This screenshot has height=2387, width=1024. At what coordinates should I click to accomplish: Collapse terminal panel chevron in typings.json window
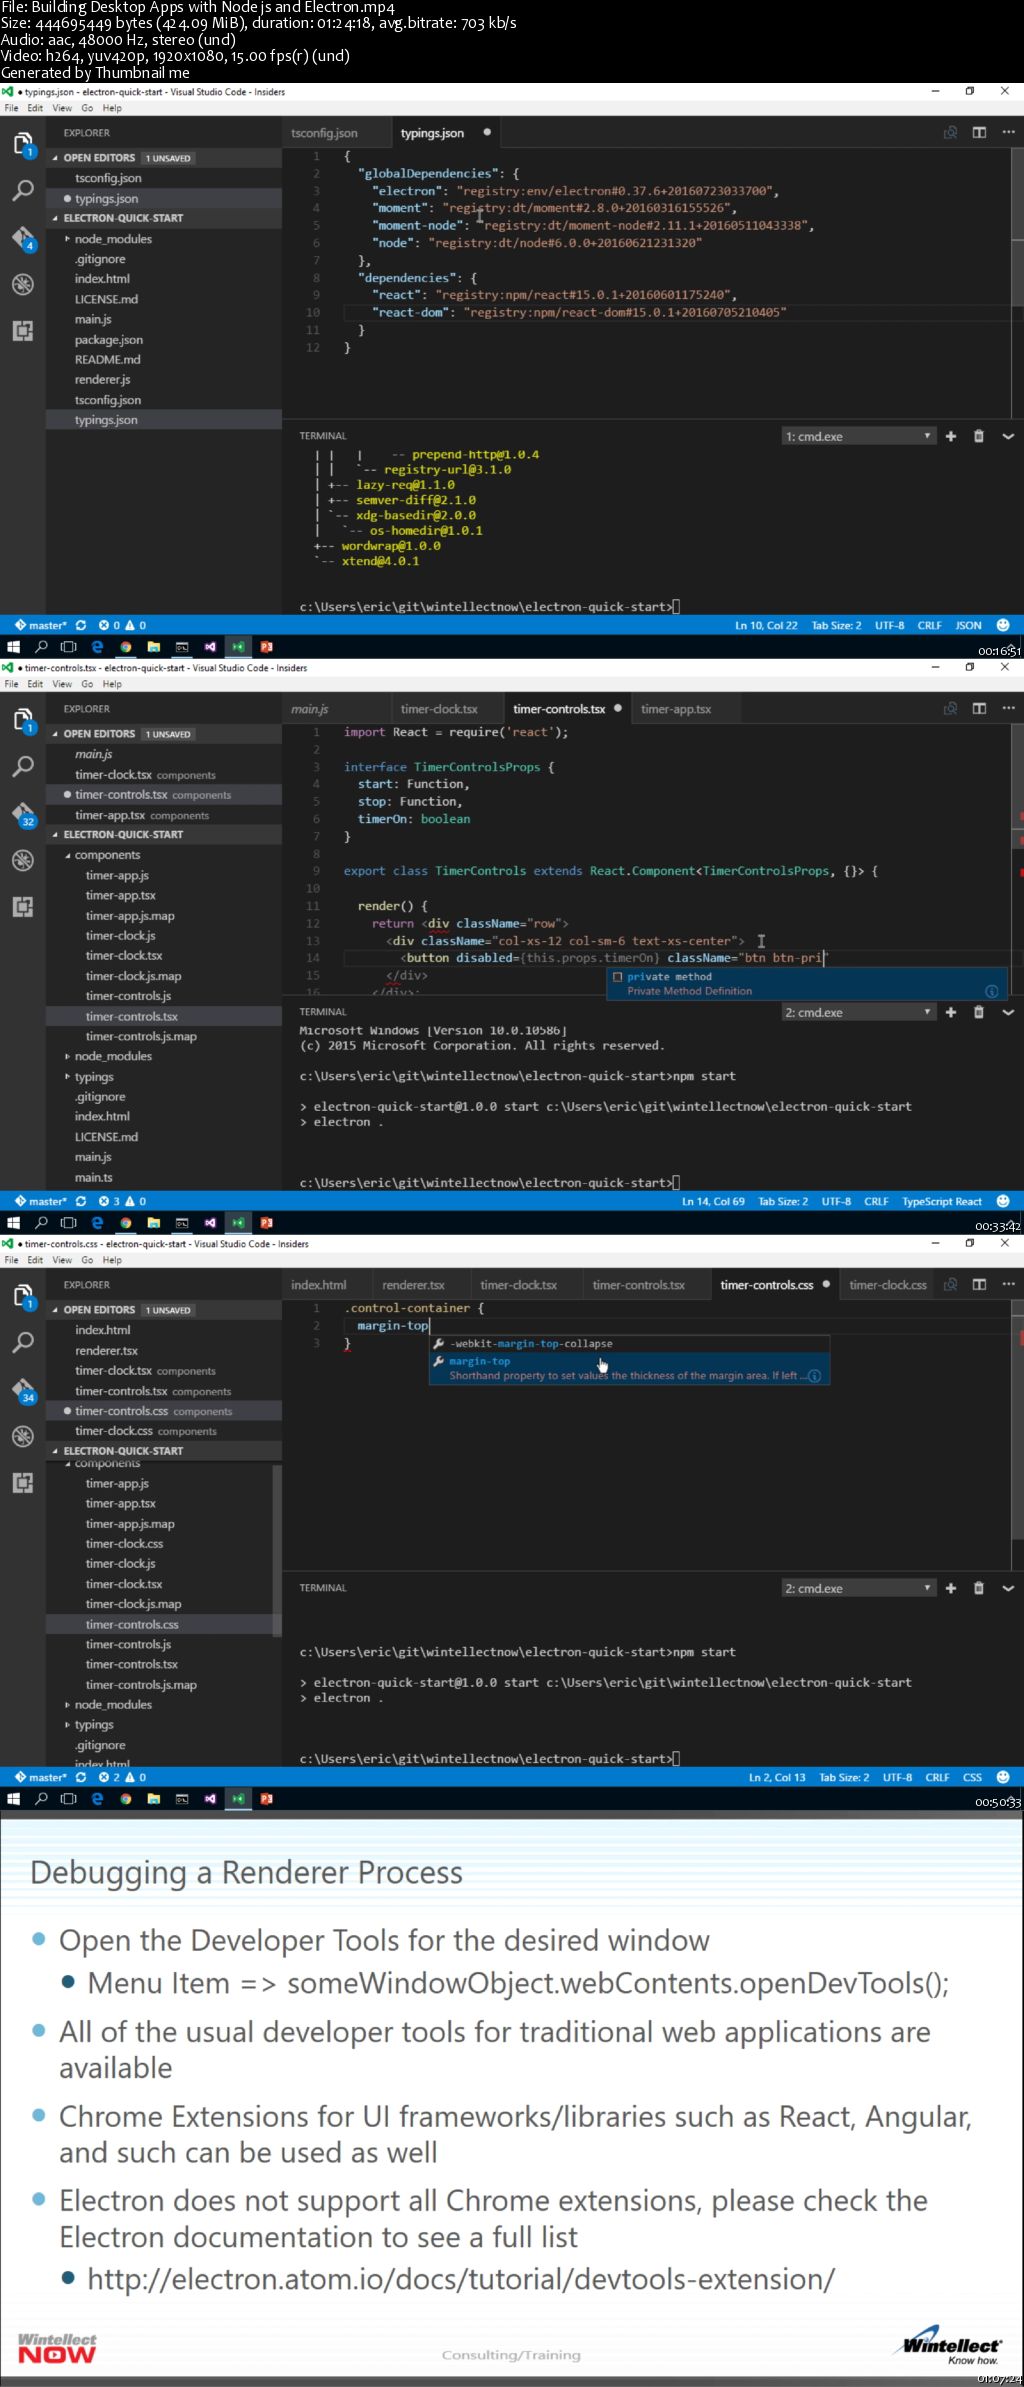point(1008,436)
